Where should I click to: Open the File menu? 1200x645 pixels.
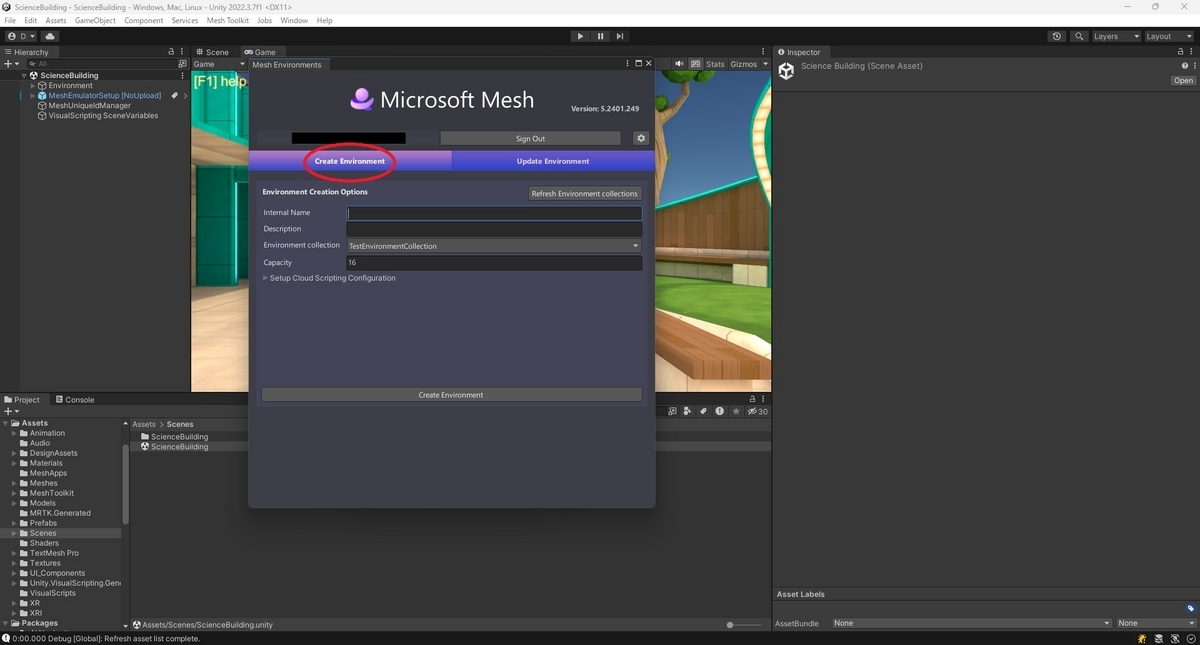10,20
